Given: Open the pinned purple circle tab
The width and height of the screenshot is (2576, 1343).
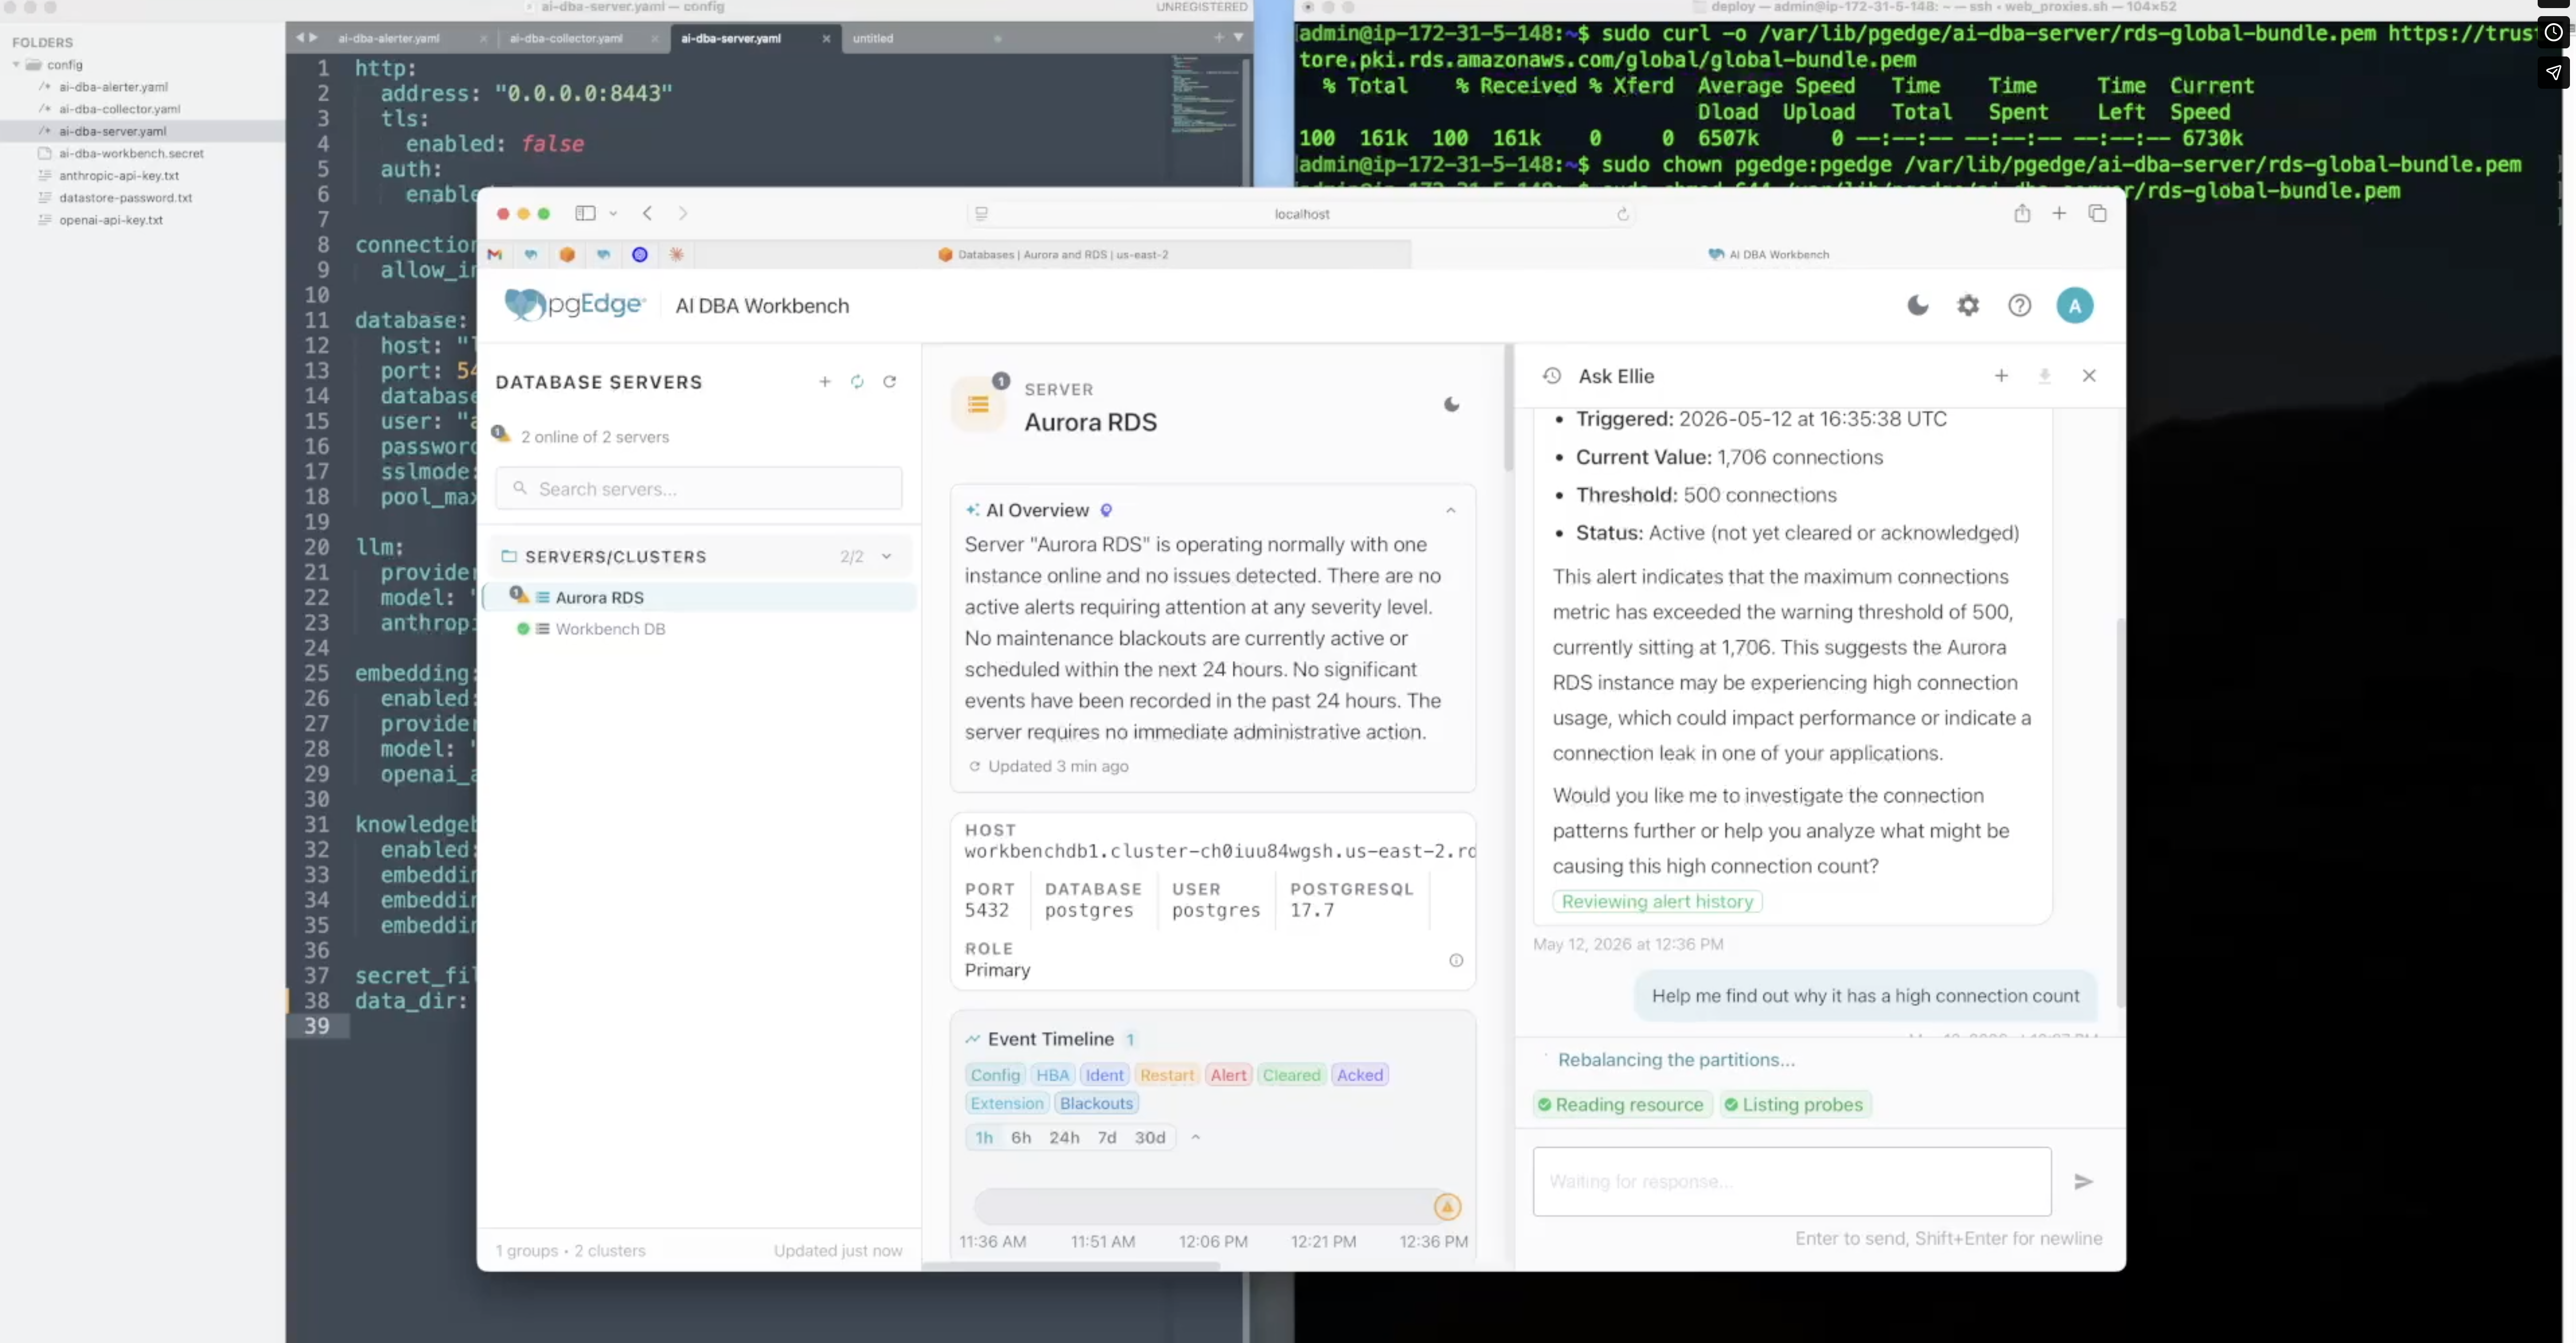Looking at the screenshot, I should (x=640, y=255).
